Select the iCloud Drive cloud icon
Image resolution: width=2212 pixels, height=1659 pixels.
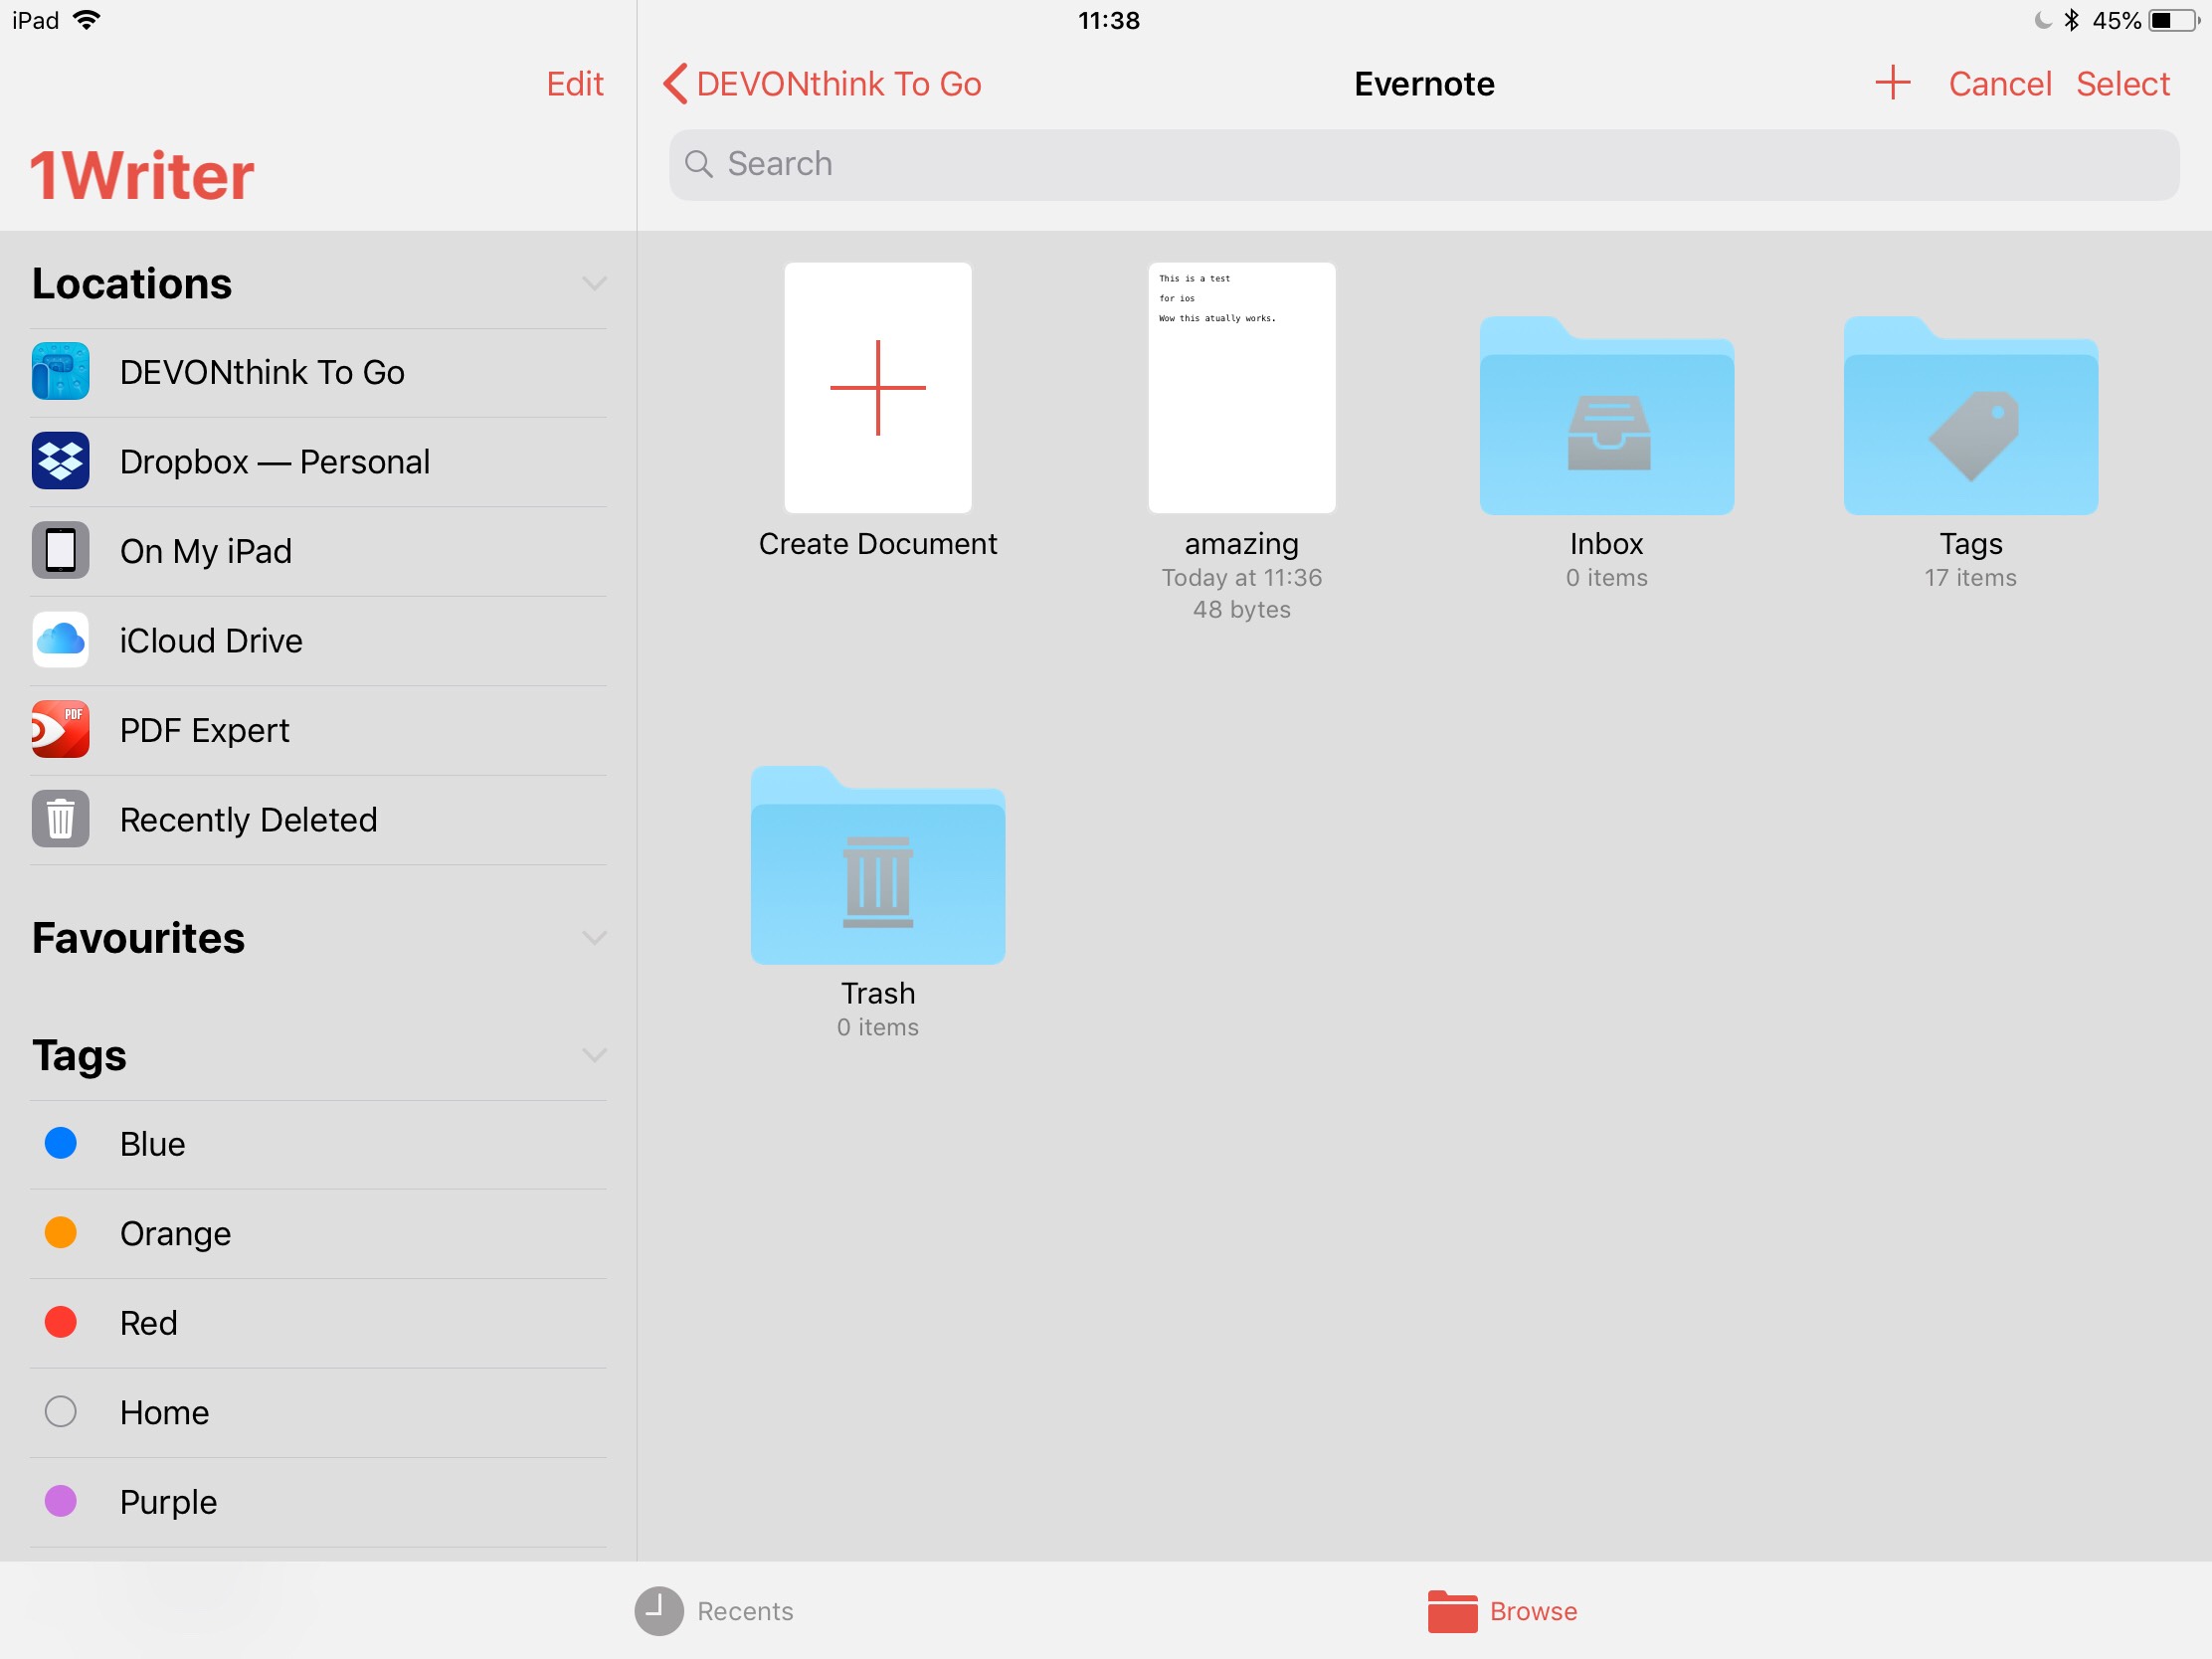pyautogui.click(x=60, y=640)
